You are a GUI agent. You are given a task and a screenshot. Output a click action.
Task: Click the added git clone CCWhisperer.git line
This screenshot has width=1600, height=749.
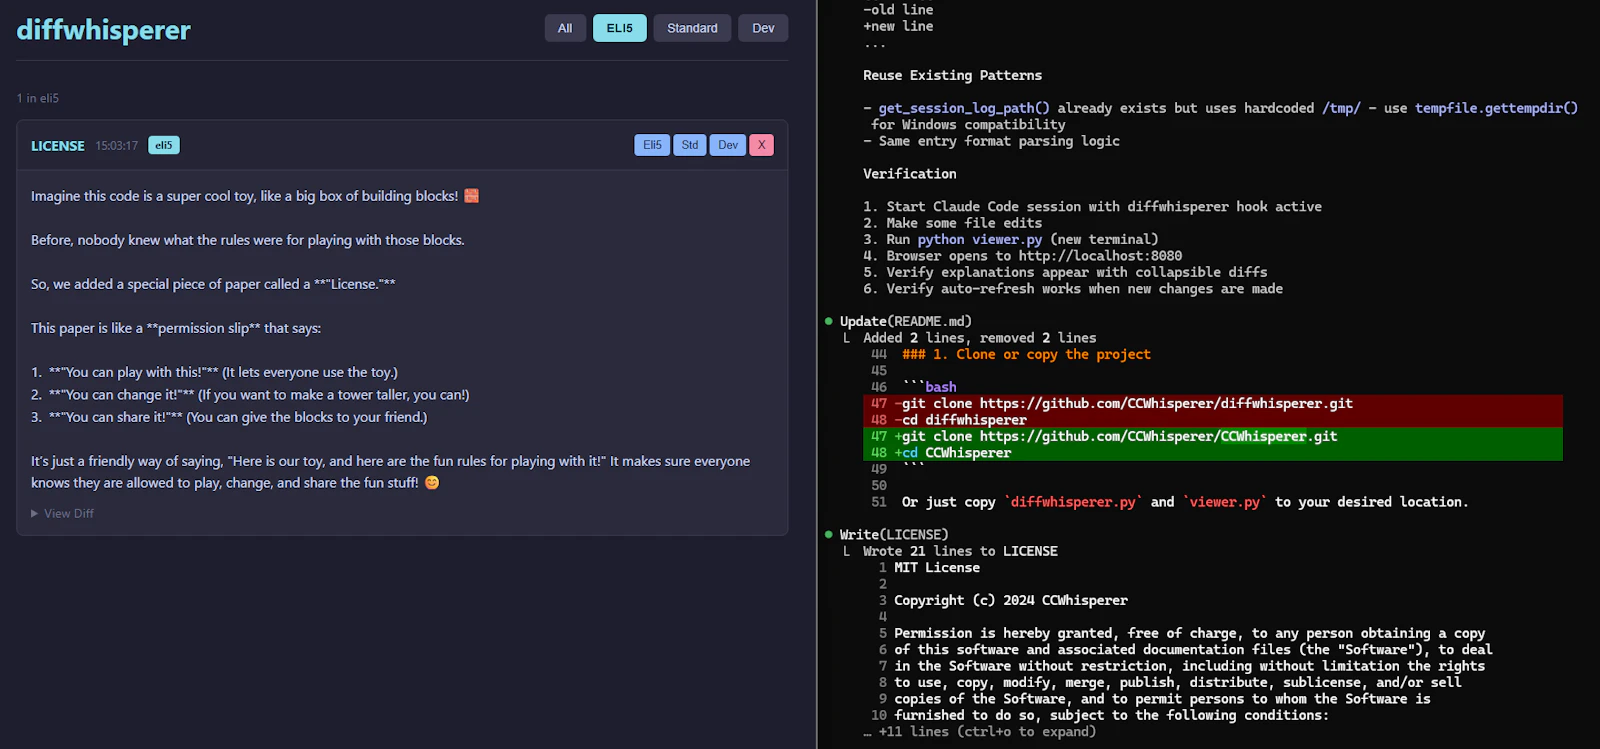[x=1212, y=436]
